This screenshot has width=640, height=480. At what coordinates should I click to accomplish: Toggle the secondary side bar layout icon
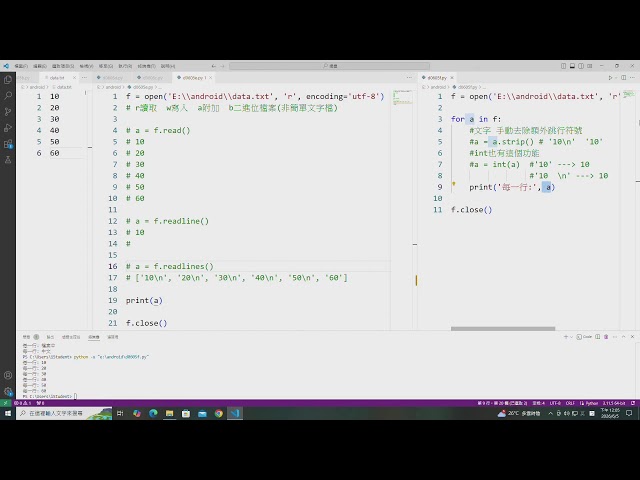coord(581,66)
